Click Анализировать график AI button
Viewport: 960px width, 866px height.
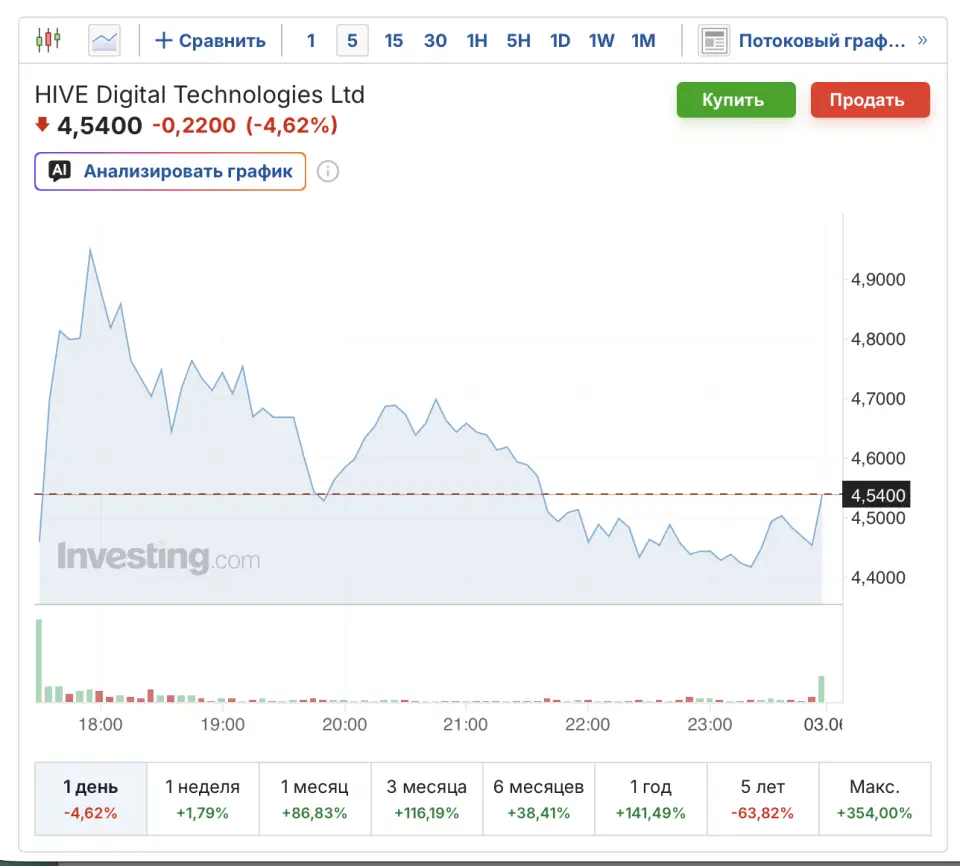[x=170, y=171]
